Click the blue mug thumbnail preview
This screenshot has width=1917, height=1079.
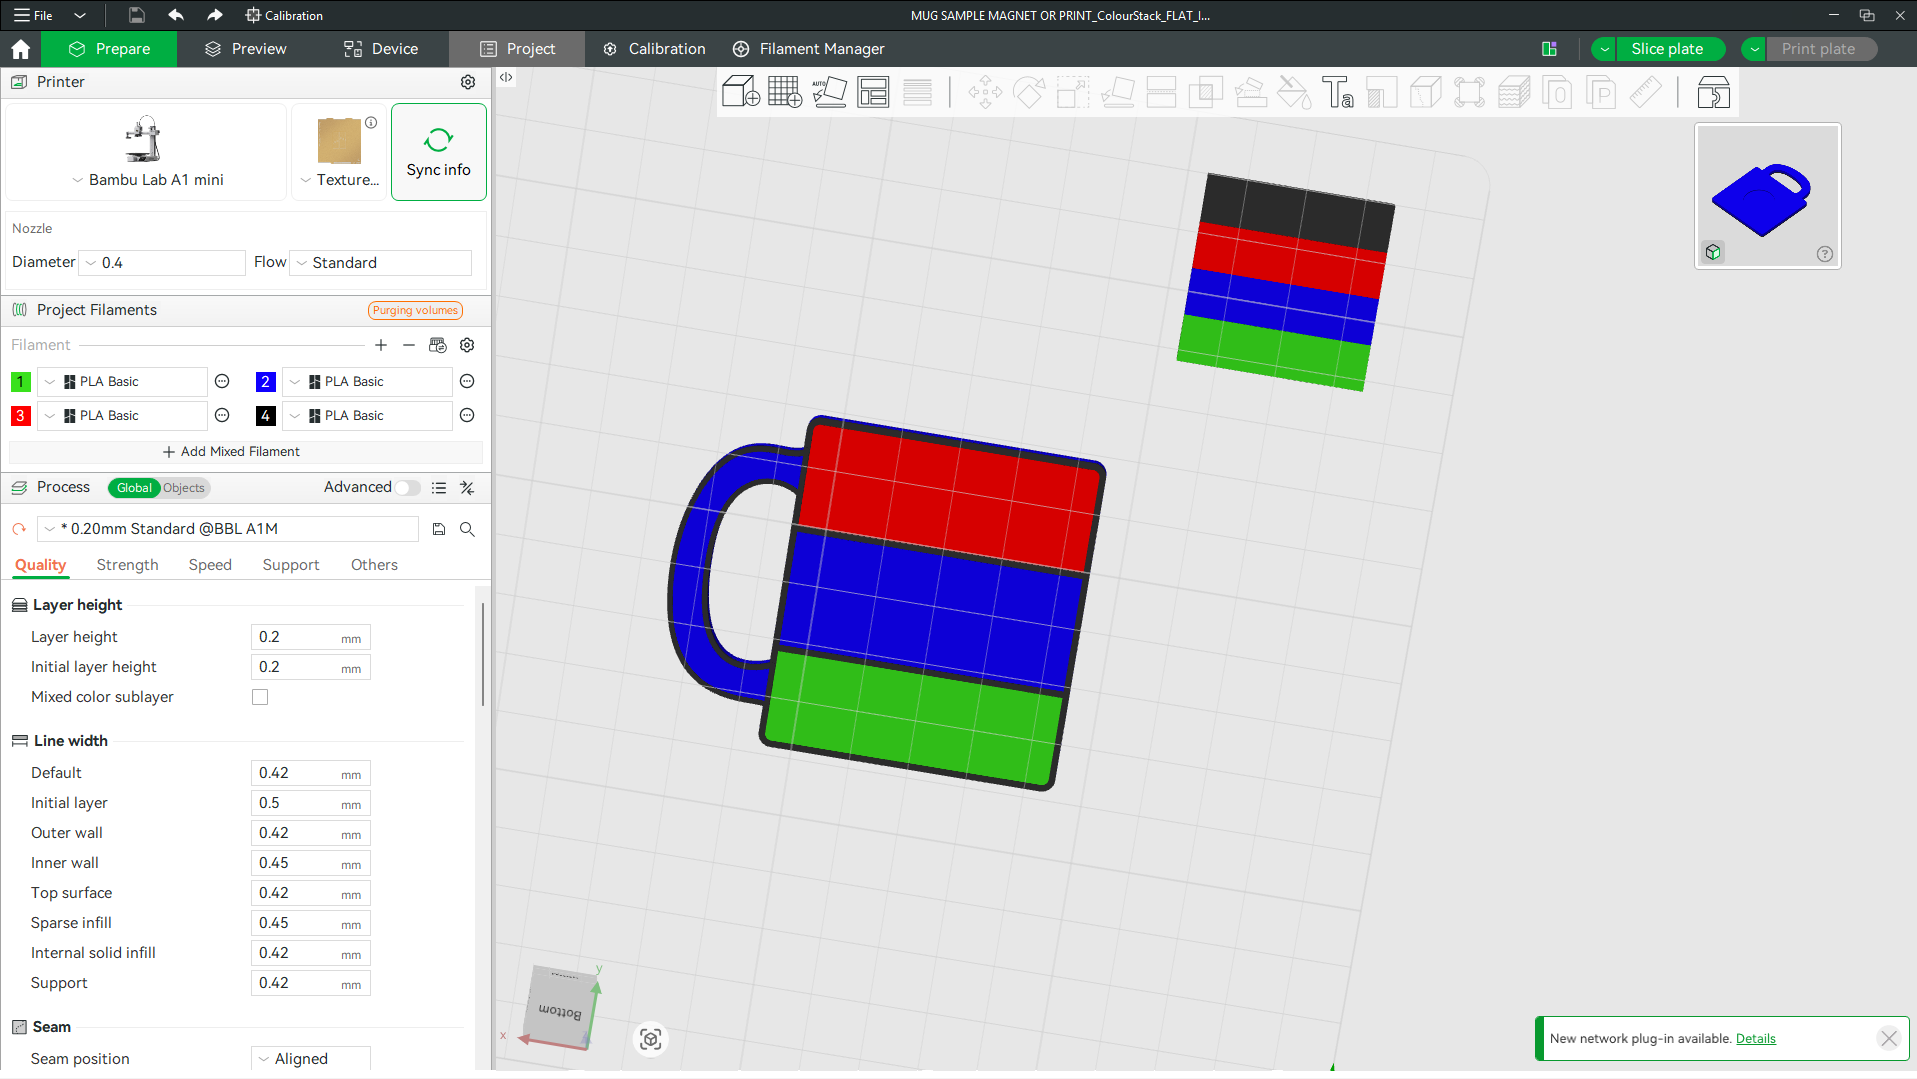pyautogui.click(x=1766, y=195)
